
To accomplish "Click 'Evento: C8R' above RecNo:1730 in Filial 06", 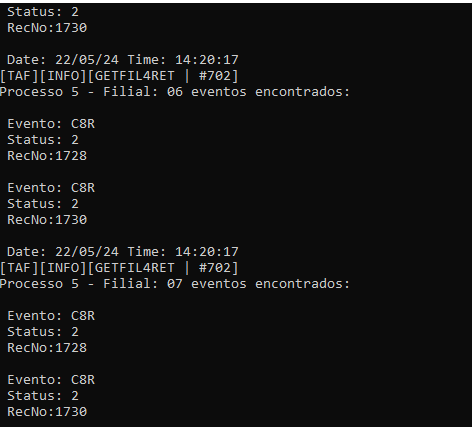I will [x=51, y=188].
